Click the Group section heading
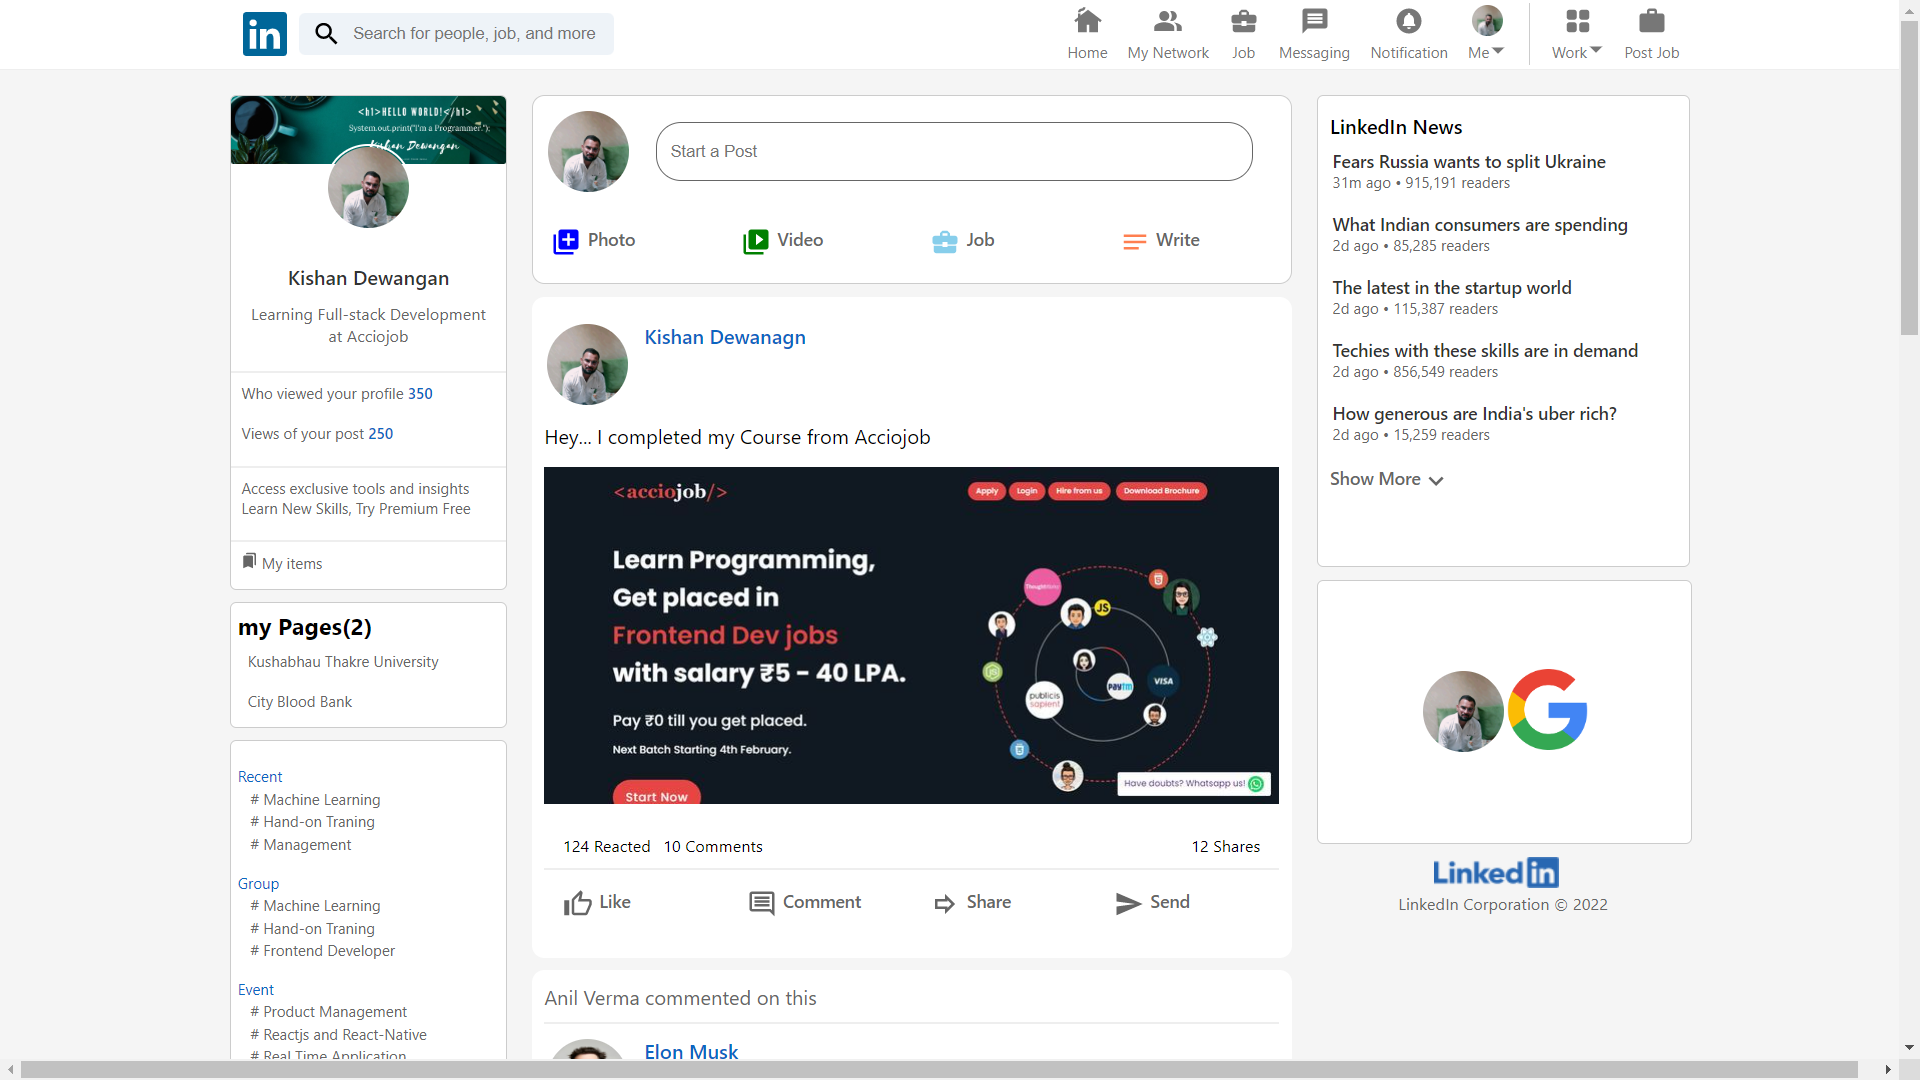 258,884
